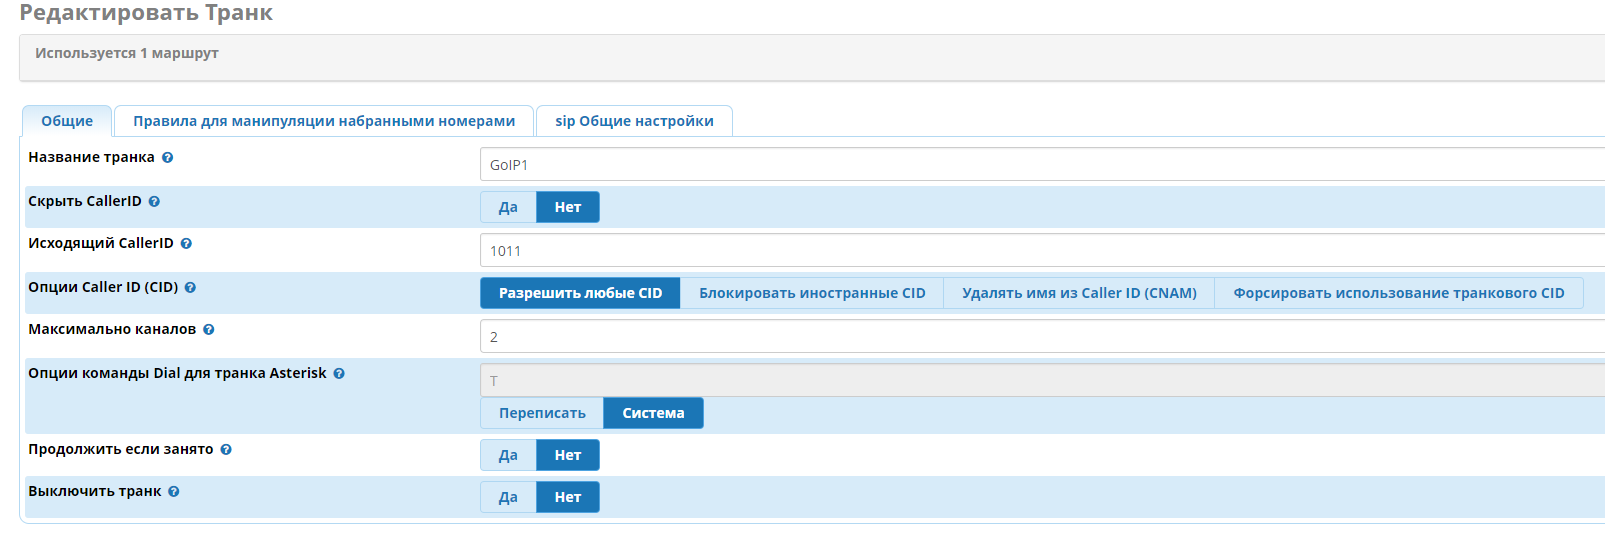Click help icon next to Опции Caller ID (CID)
The height and width of the screenshot is (555, 1605).
tap(190, 288)
